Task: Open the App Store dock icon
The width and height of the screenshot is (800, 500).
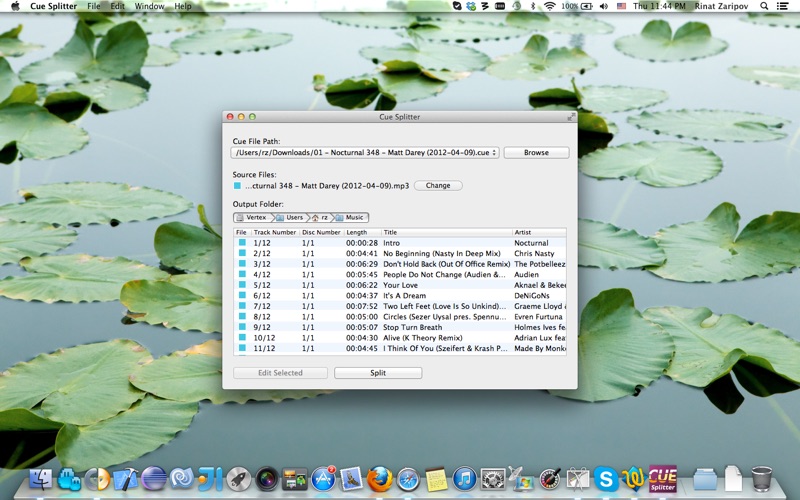Action: [323, 479]
